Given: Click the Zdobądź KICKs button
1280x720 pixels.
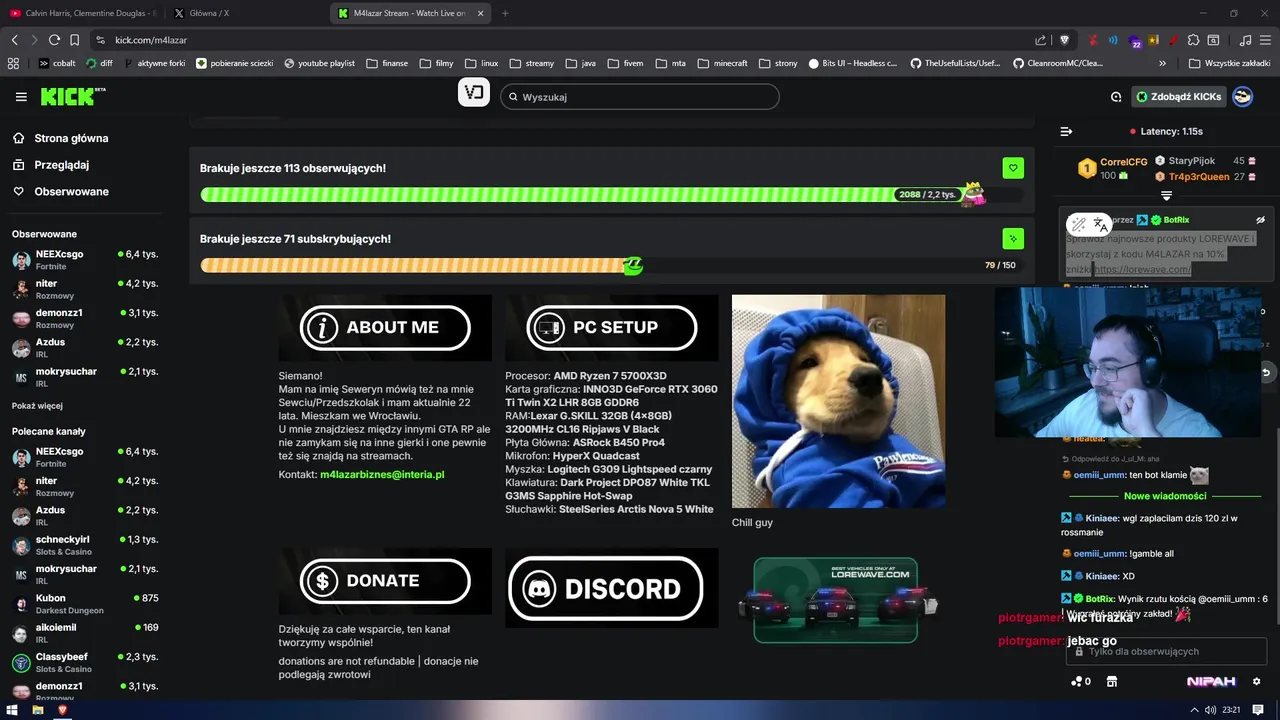Looking at the screenshot, I should [x=1179, y=97].
